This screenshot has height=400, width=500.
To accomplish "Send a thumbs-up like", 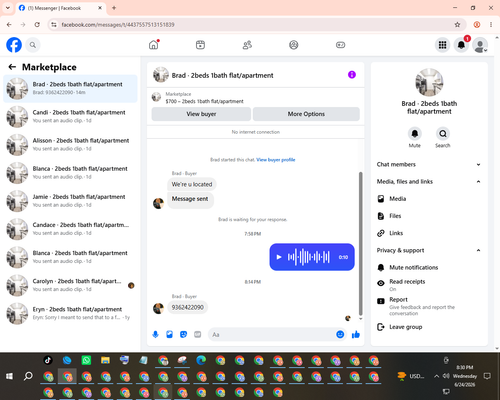I will click(x=356, y=334).
